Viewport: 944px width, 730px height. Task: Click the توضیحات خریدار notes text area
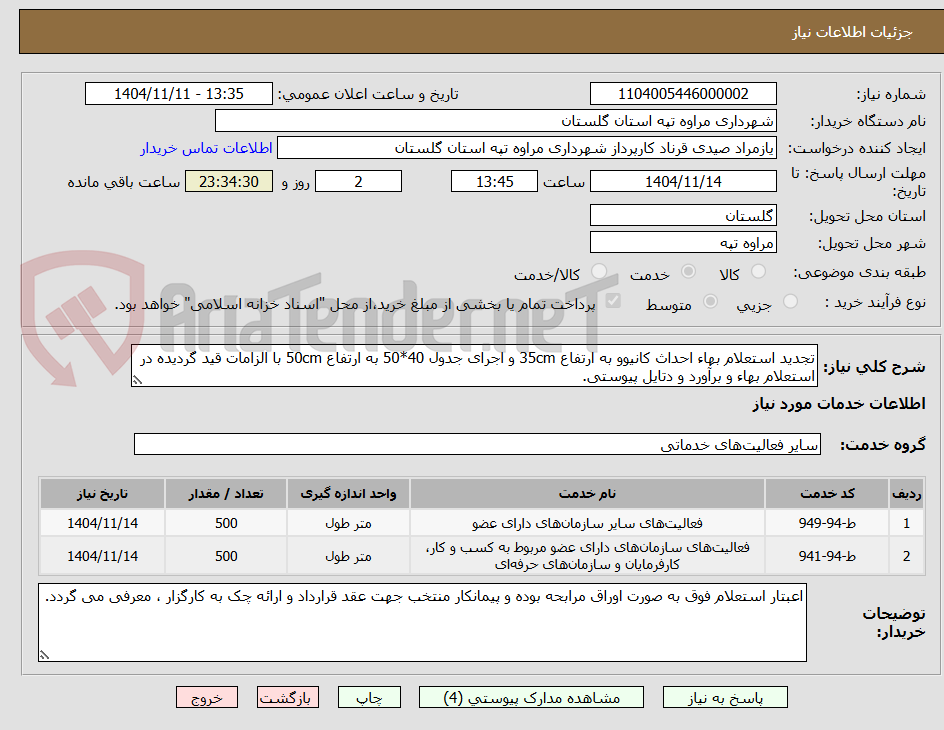tap(423, 622)
